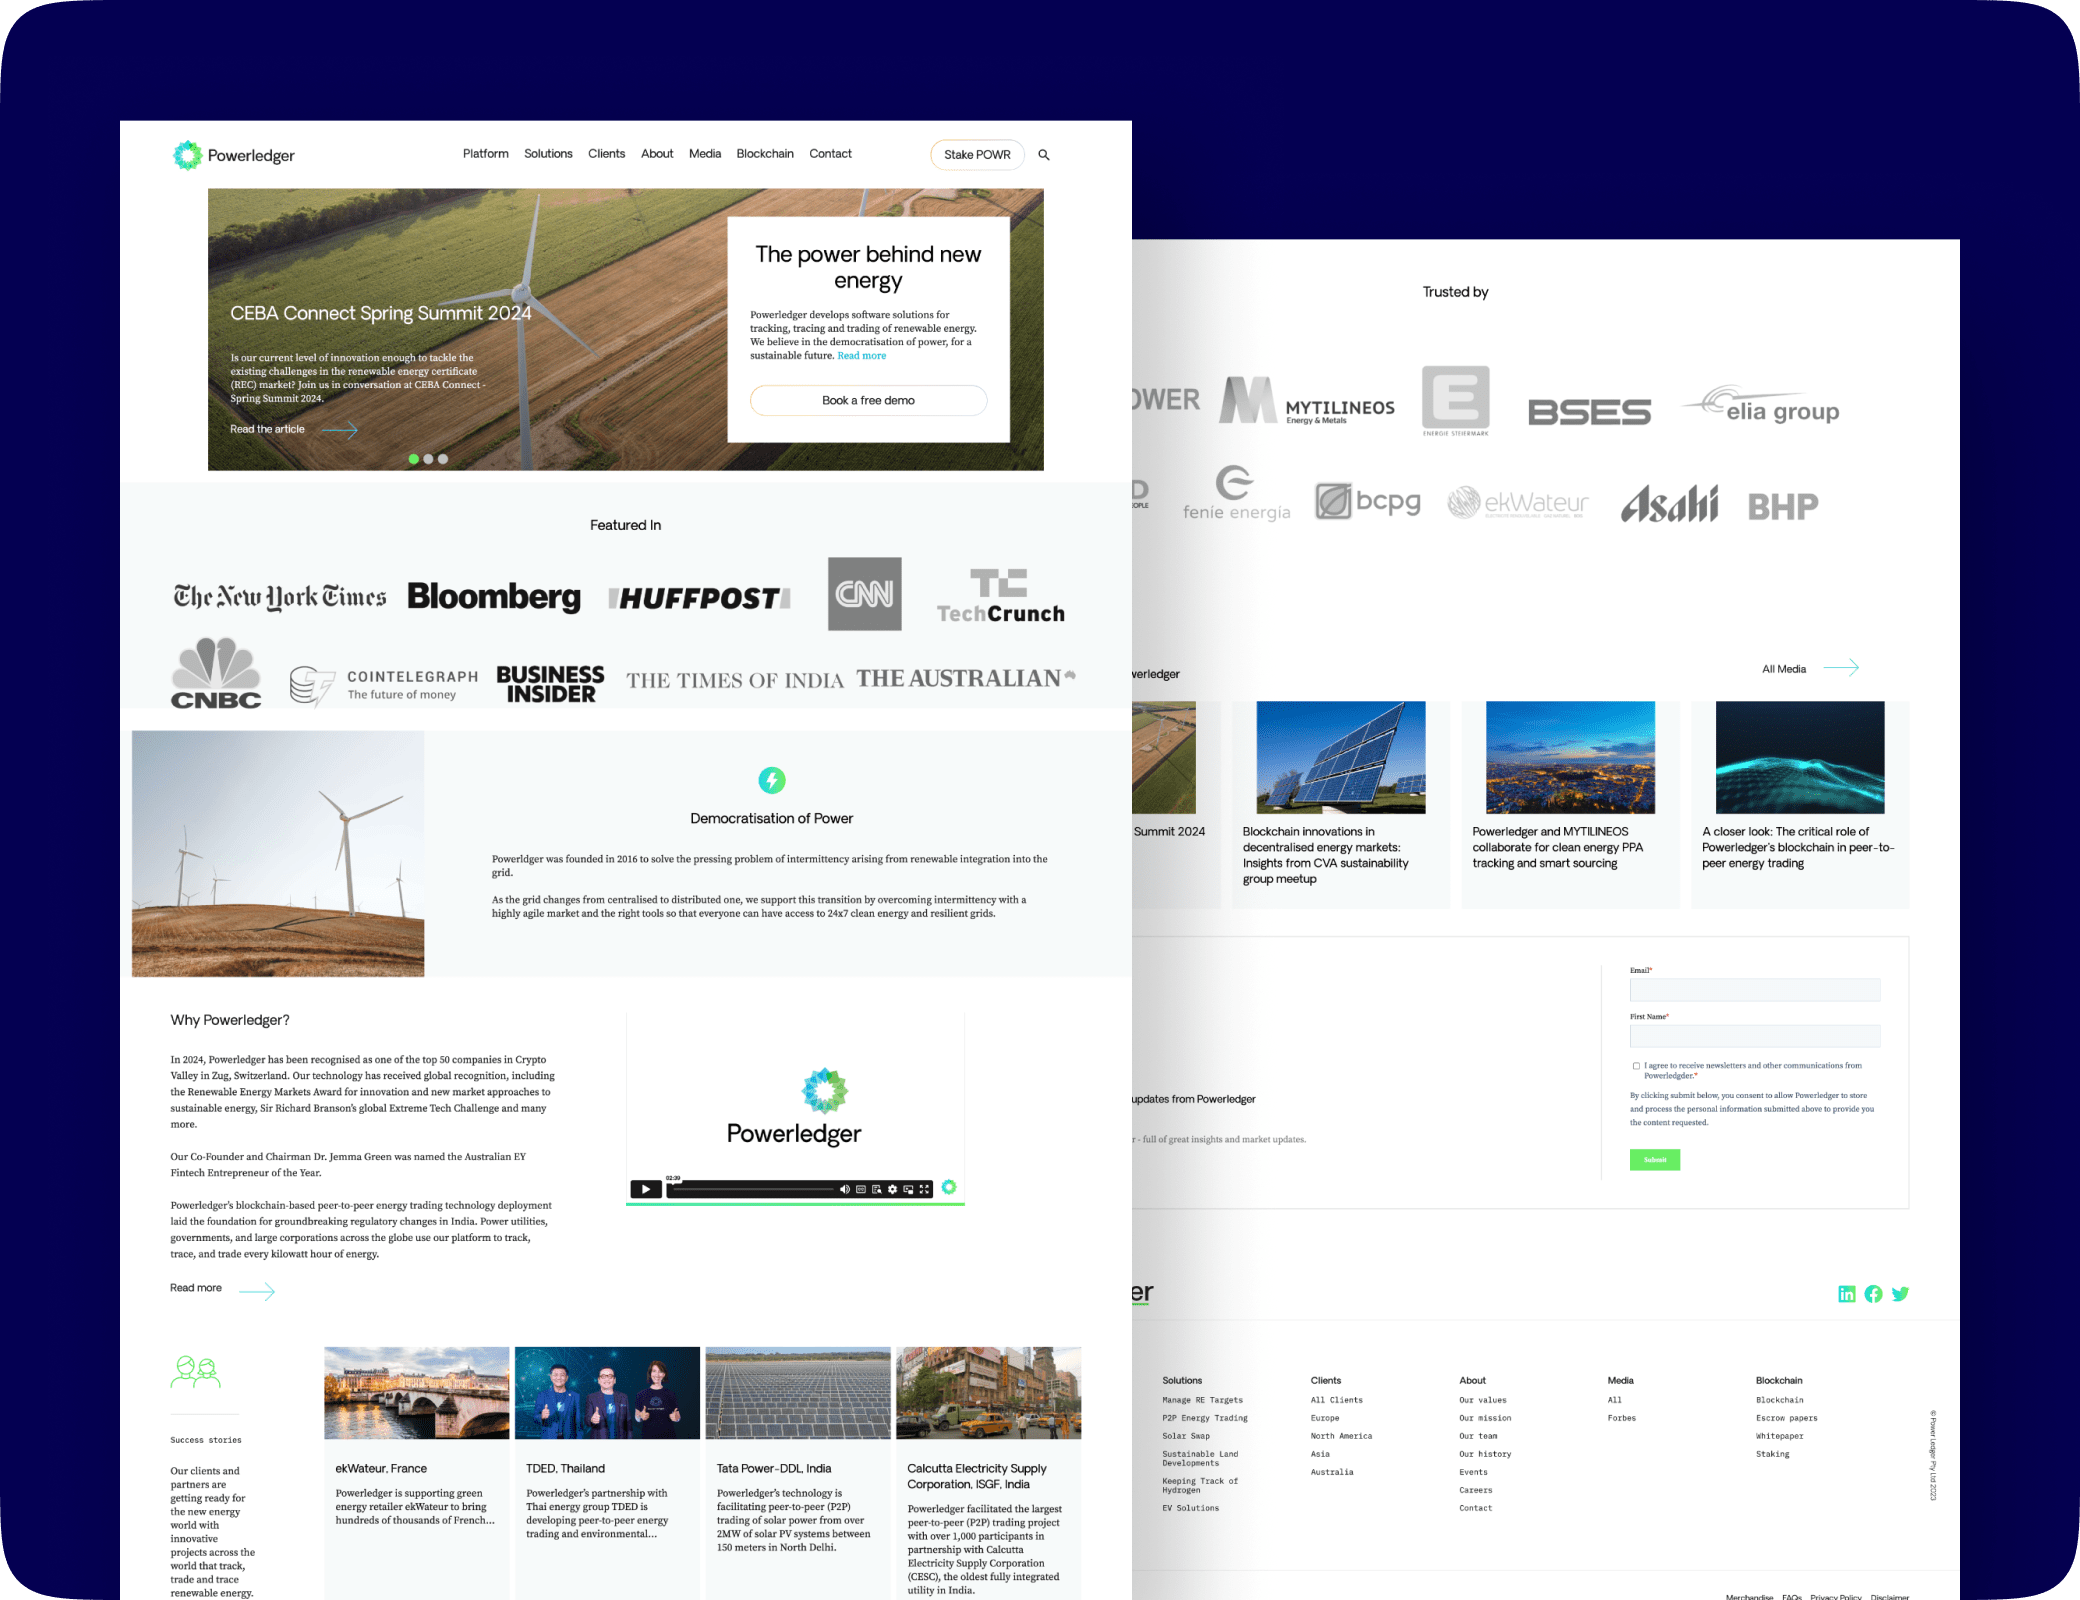The width and height of the screenshot is (2080, 1600).
Task: Tick the newsletter consent checkbox
Action: (x=1636, y=1066)
